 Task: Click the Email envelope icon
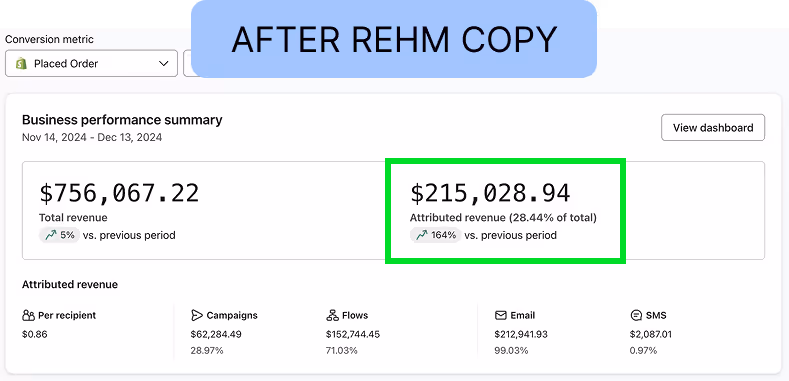[x=500, y=316]
